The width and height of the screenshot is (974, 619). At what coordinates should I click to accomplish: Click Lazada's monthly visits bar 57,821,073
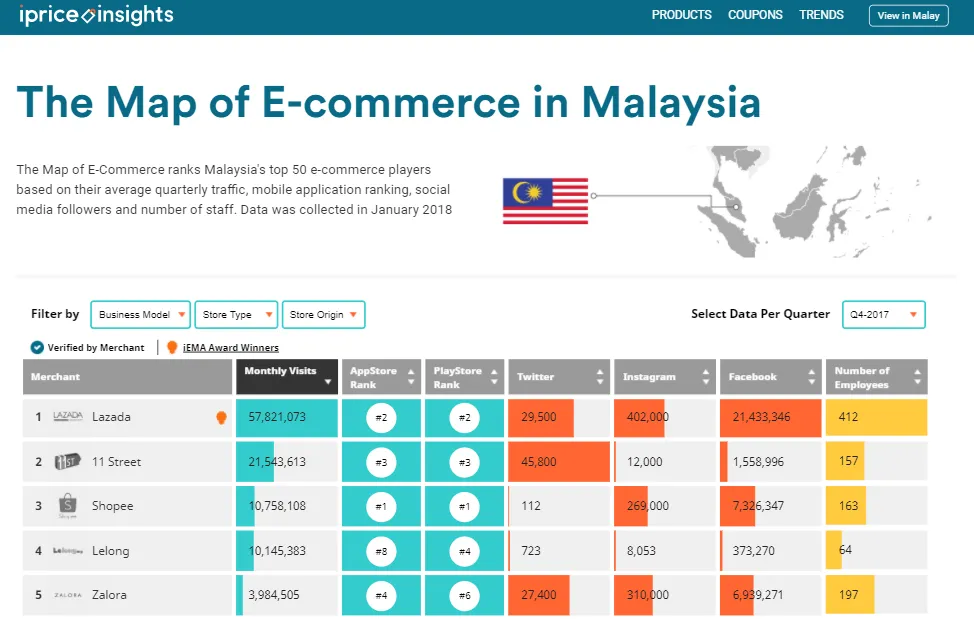point(287,417)
